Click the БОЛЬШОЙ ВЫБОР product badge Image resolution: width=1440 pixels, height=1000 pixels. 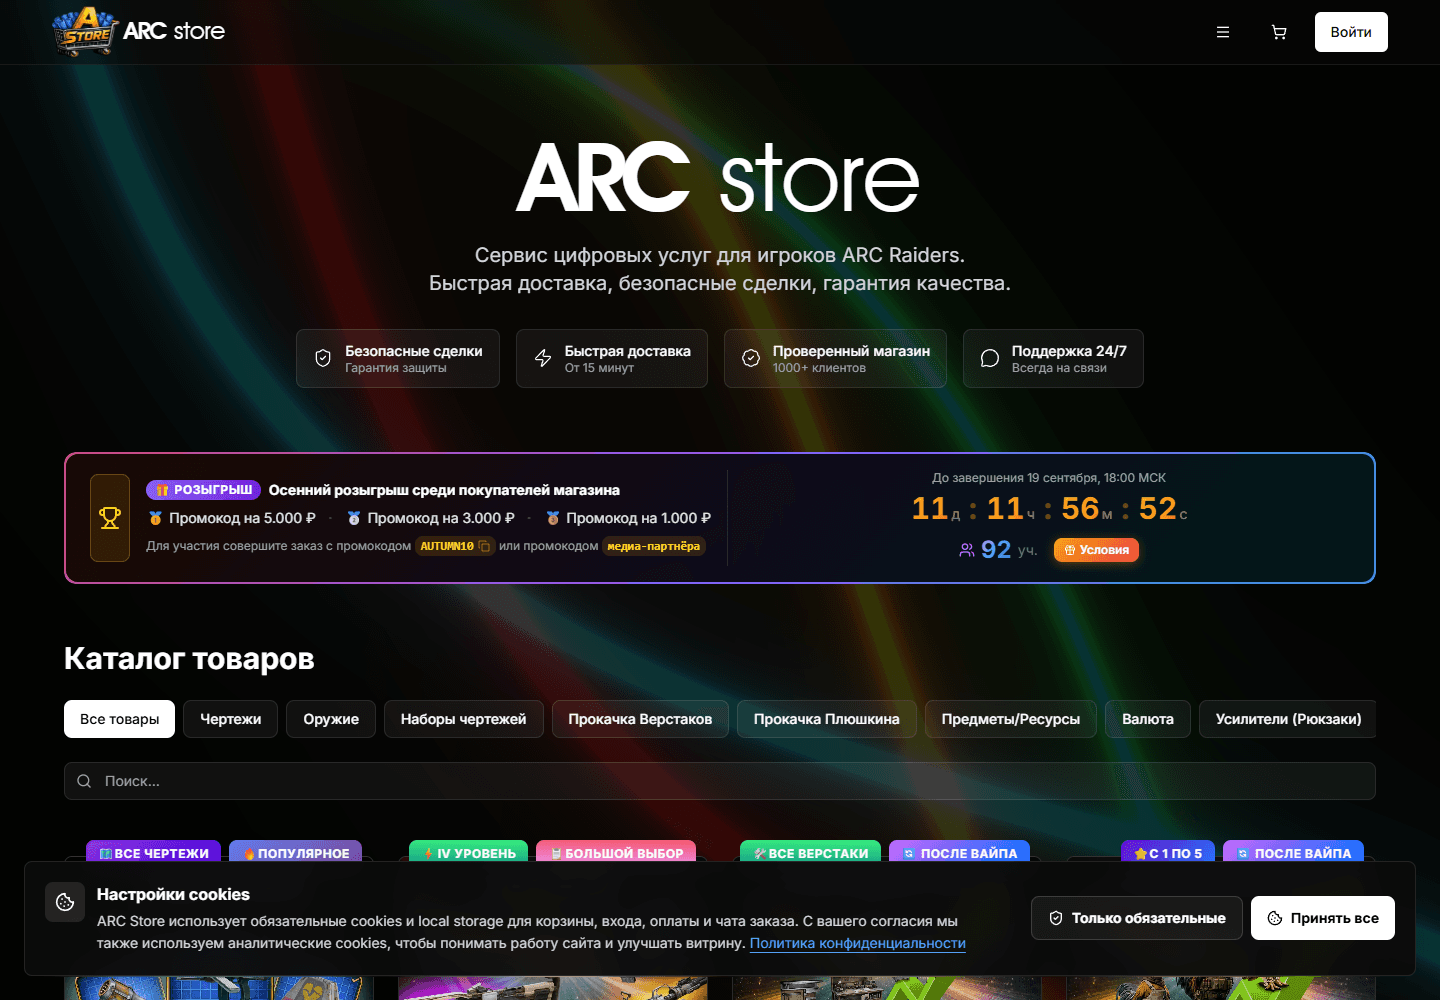point(616,853)
